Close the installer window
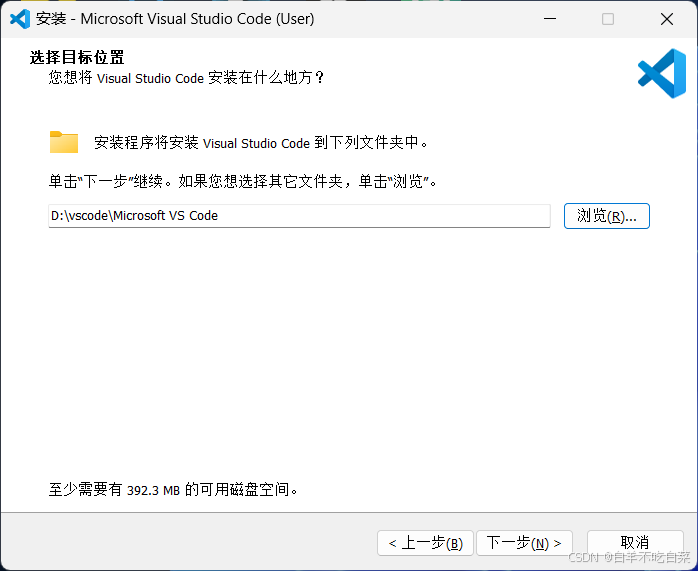 (667, 19)
